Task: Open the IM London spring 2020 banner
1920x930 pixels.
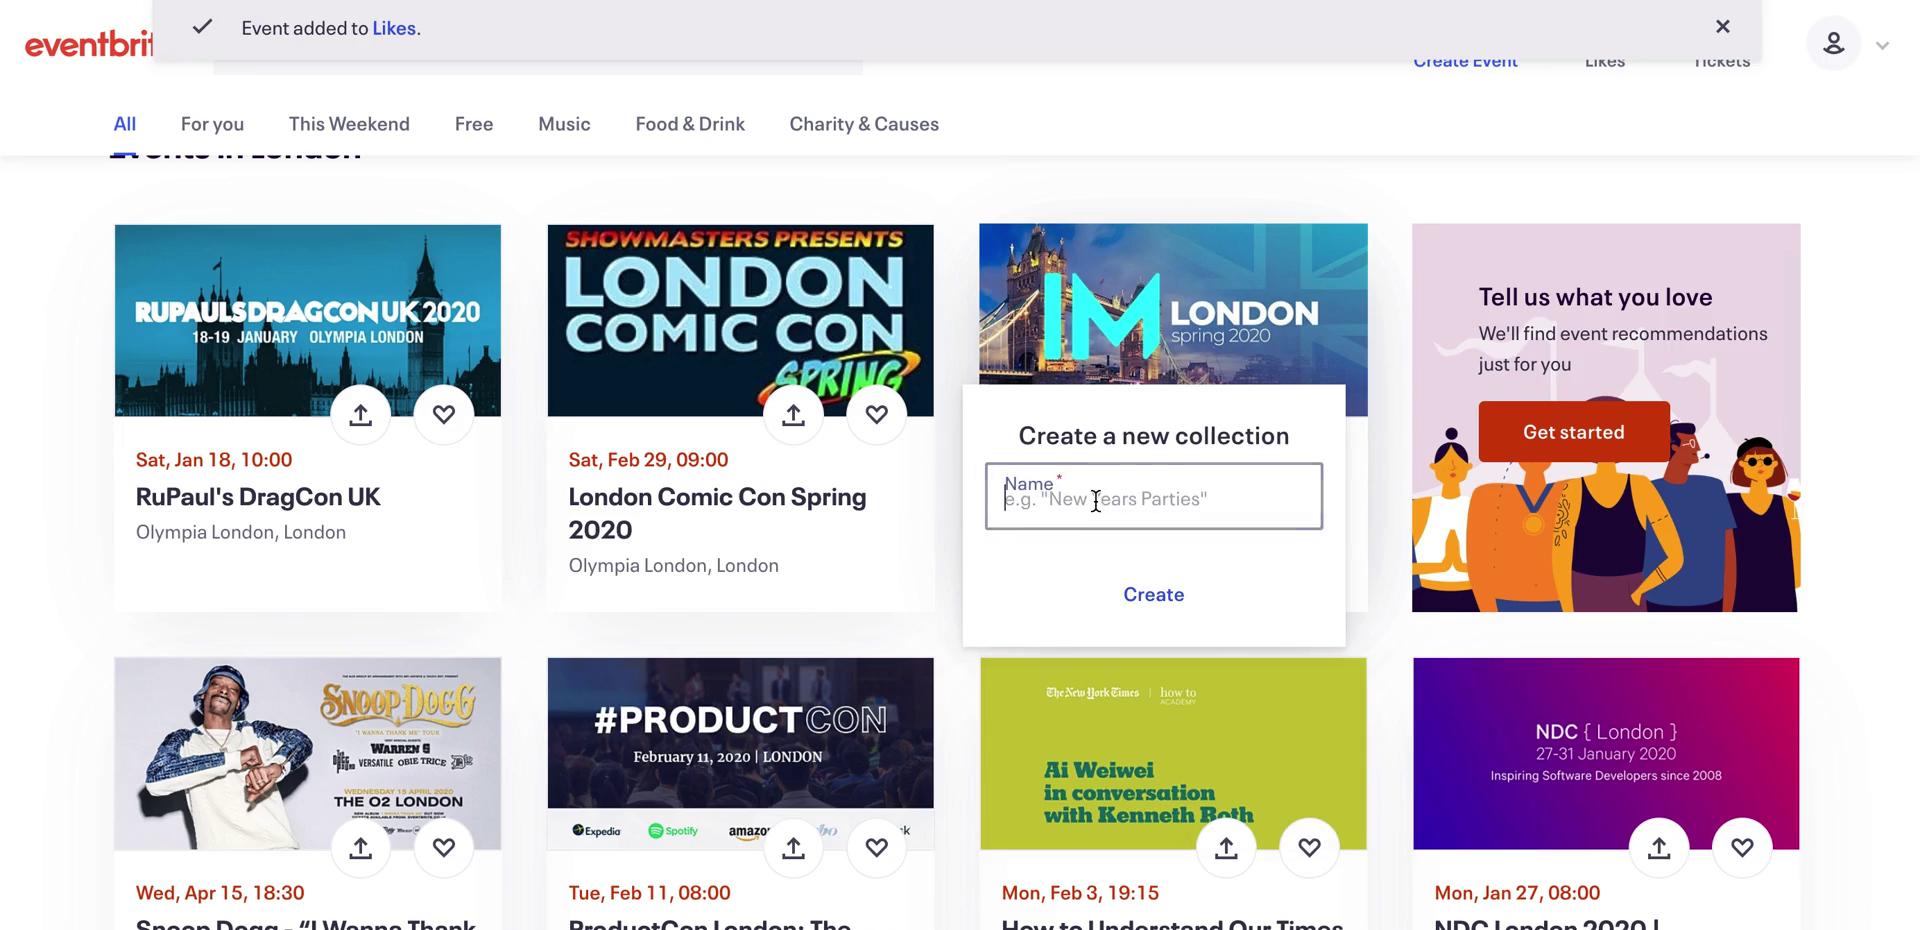Action: click(x=1173, y=304)
